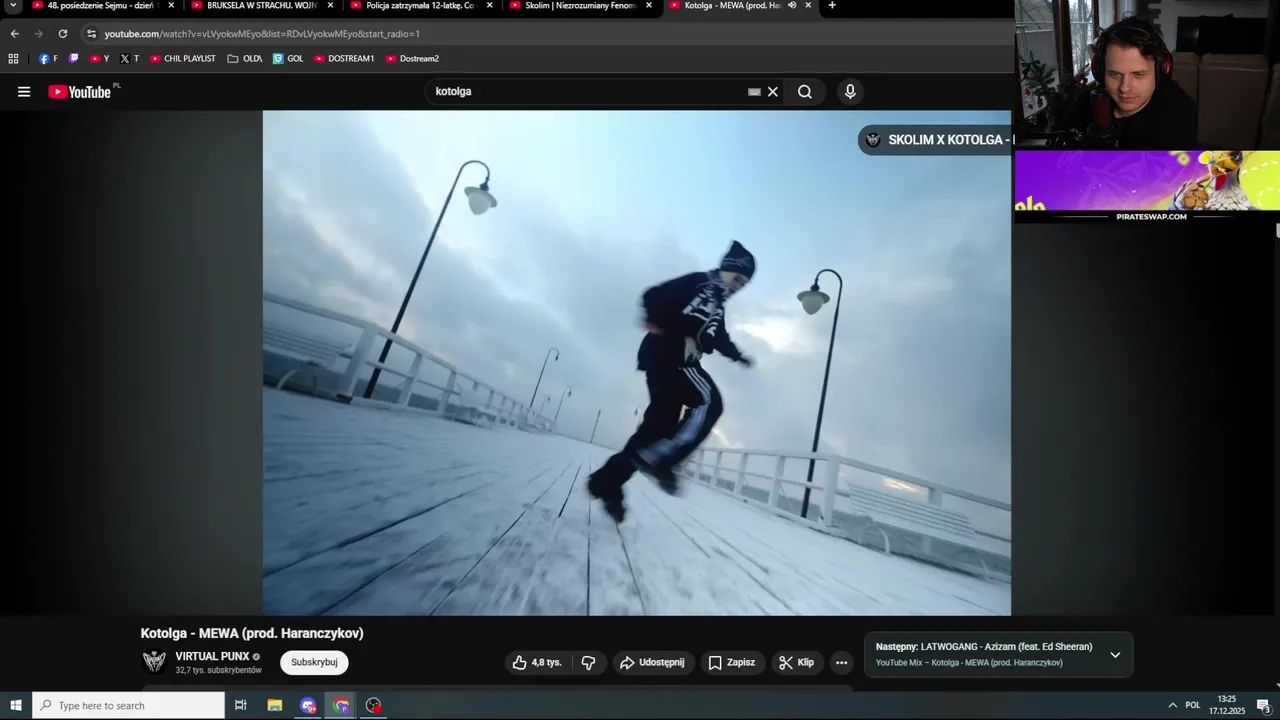Open the on-screen keyboard icon in search
Screen dimensions: 1280x720
point(754,92)
